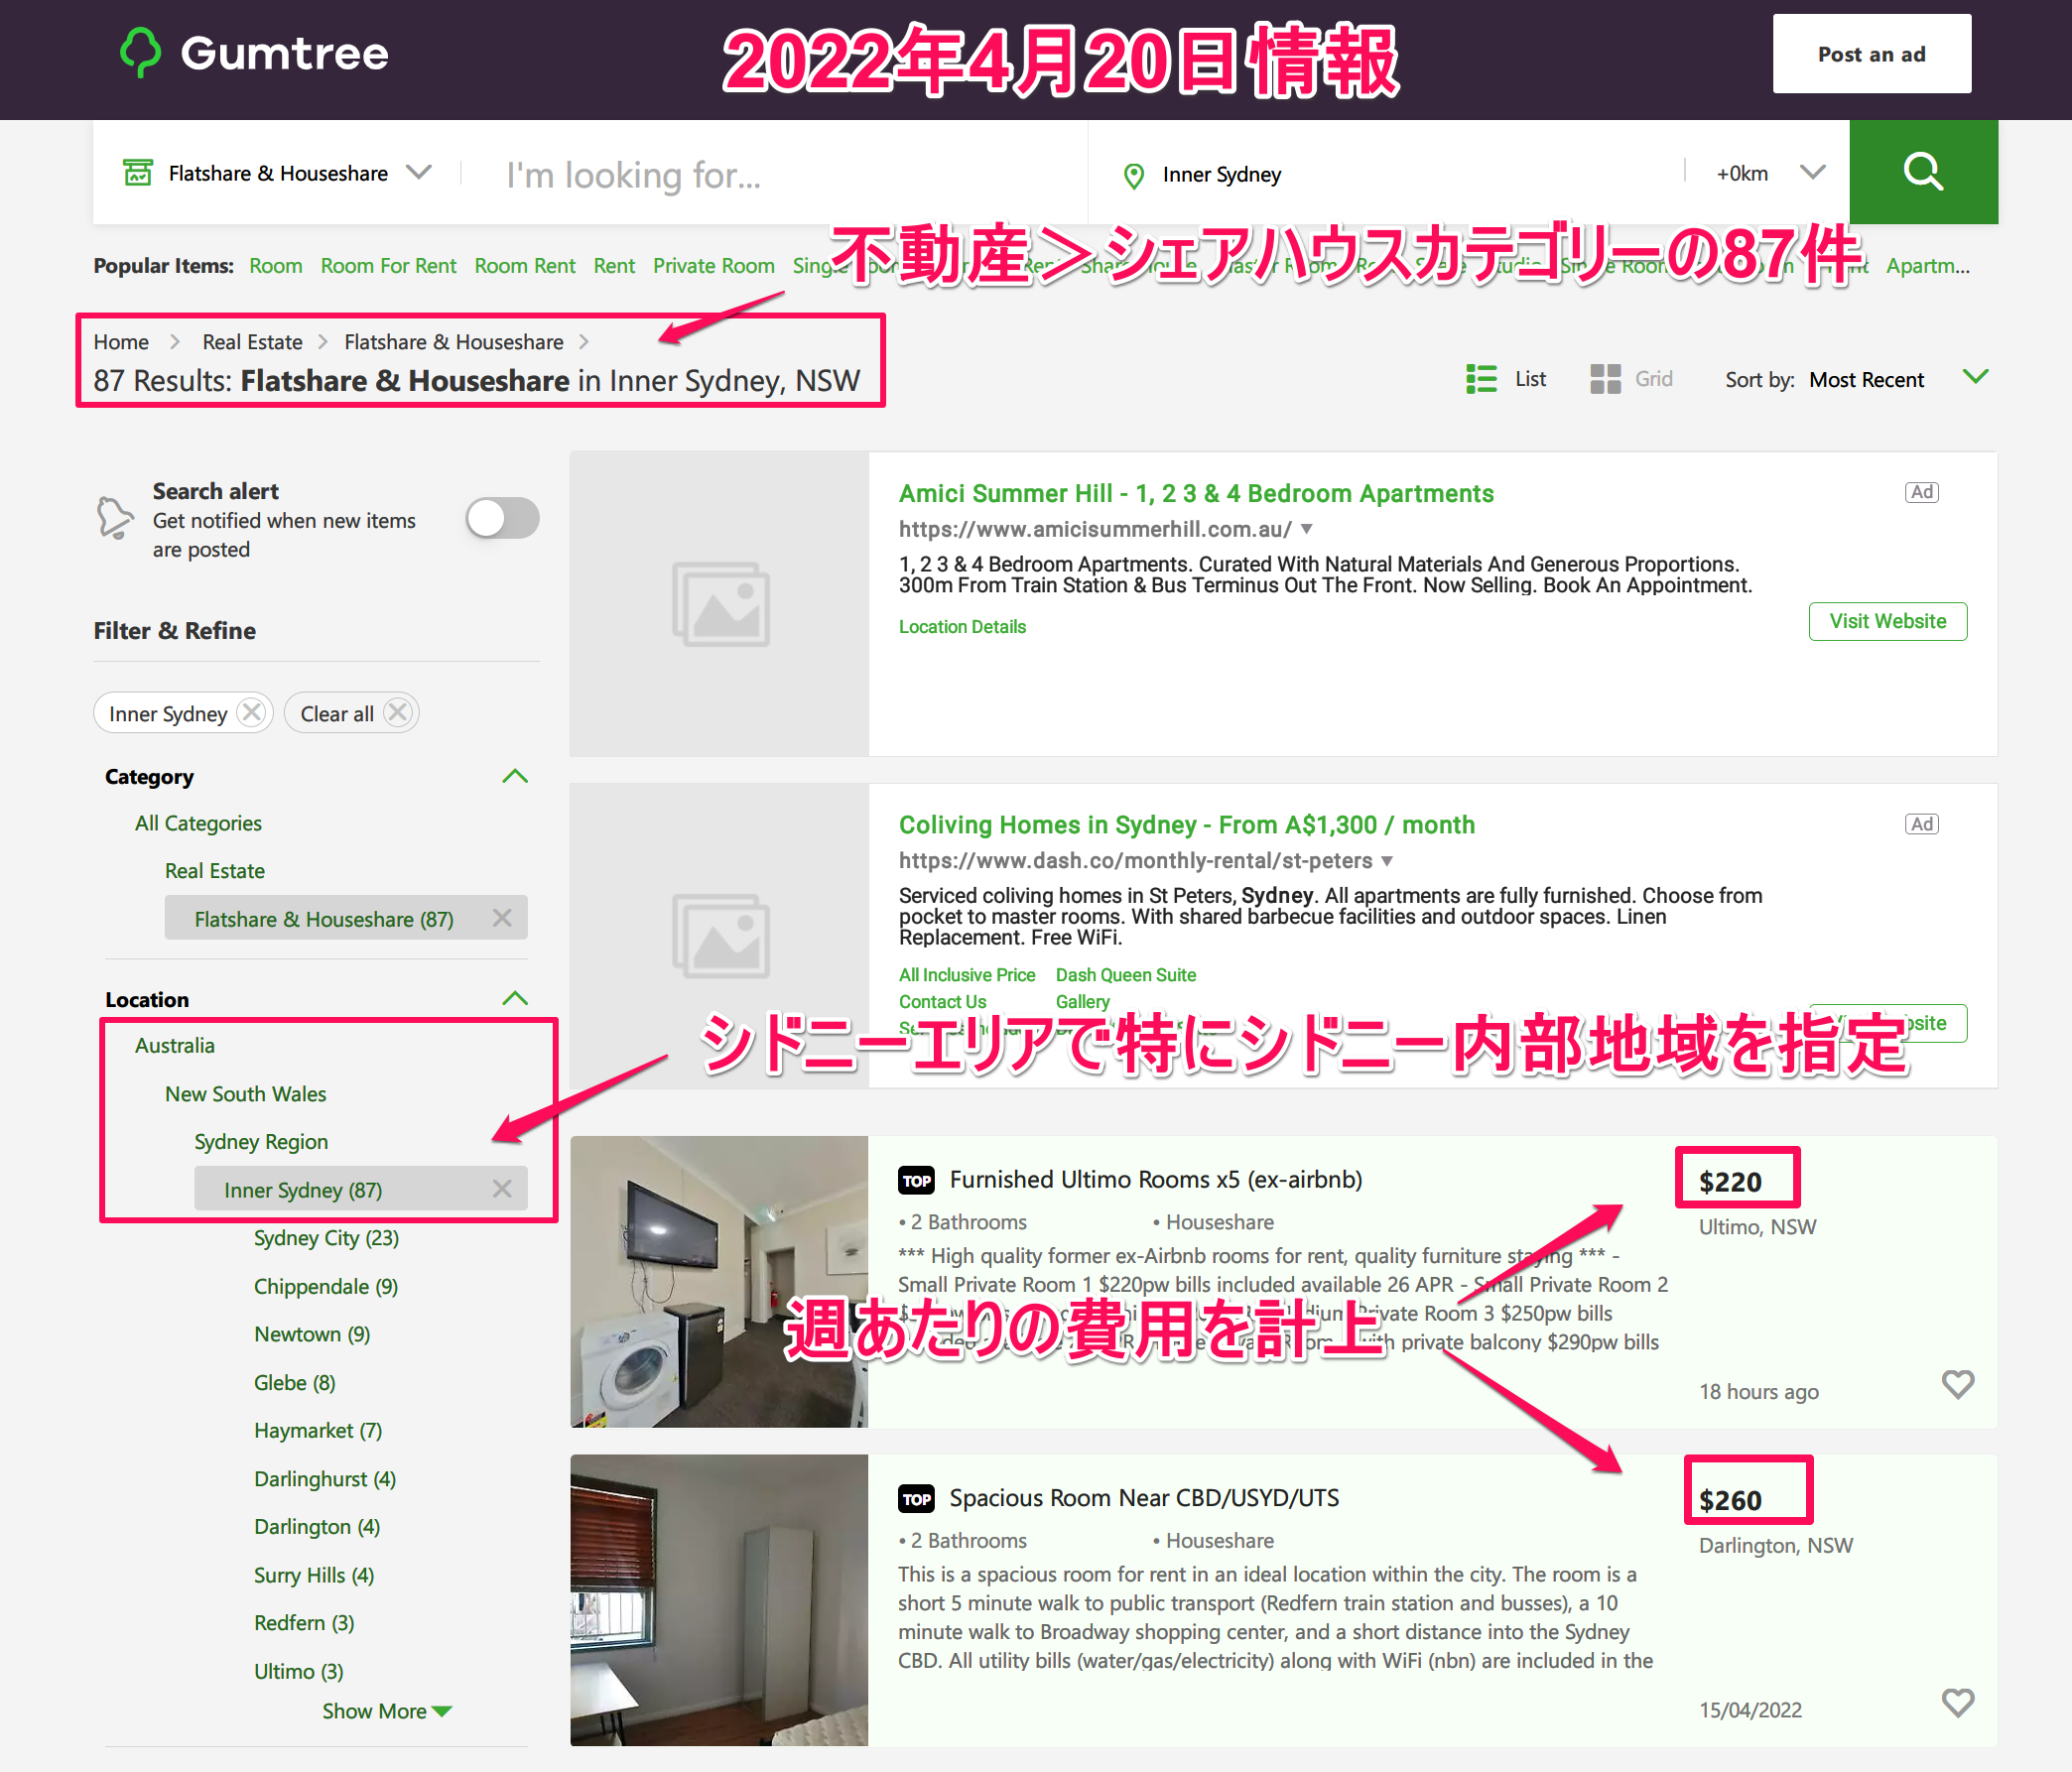Select popular item Private Room
2072x1772 pixels.
click(714, 266)
